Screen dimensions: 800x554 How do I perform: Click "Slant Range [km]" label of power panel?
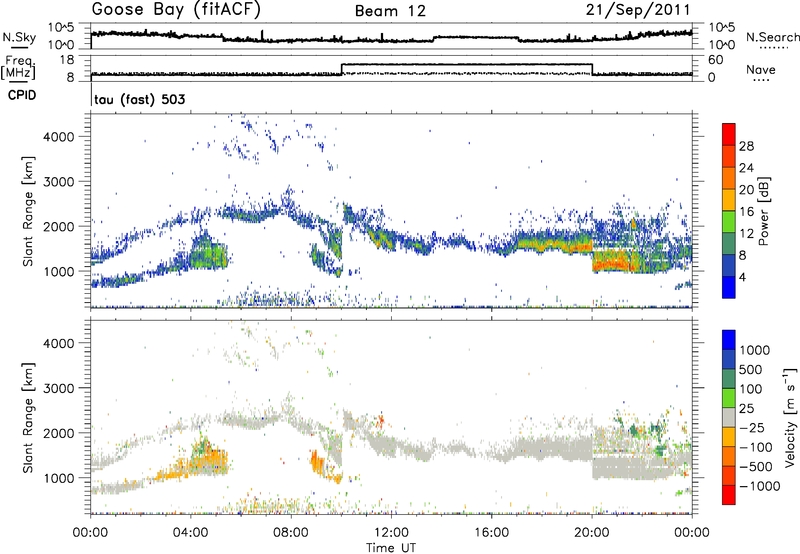point(28,211)
